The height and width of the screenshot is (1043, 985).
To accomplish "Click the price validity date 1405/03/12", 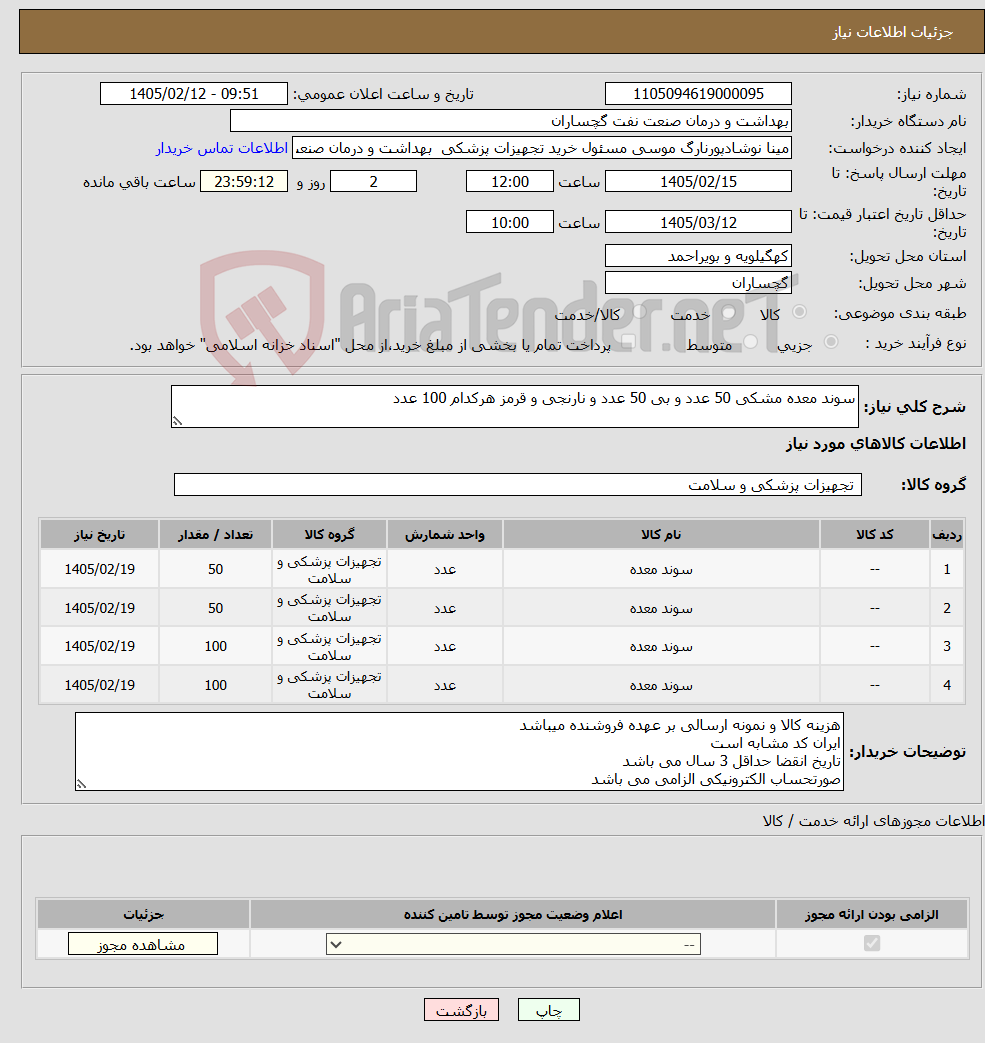I will click(698, 222).
